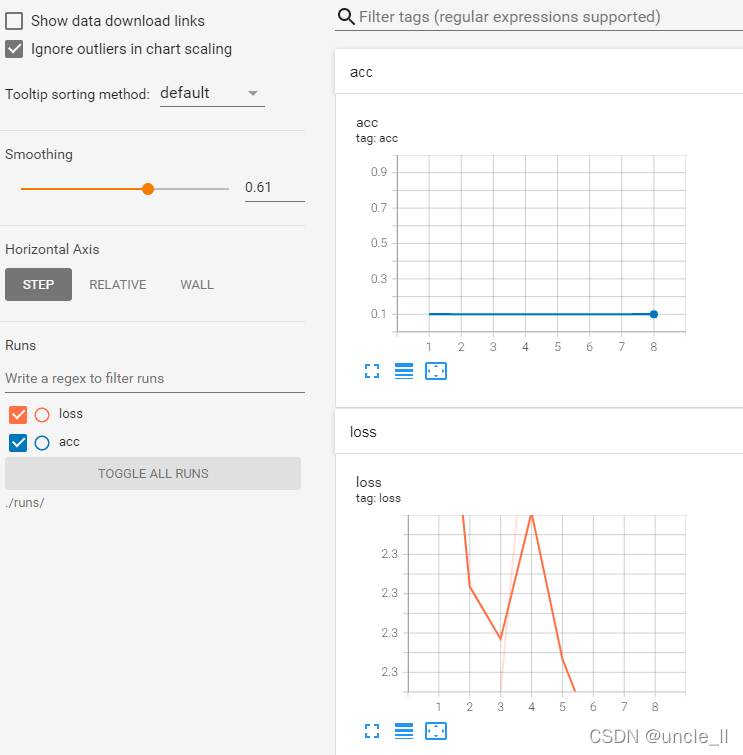Expand the loss chart to full size
Viewport: 743px width, 755px height.
pyautogui.click(x=372, y=731)
